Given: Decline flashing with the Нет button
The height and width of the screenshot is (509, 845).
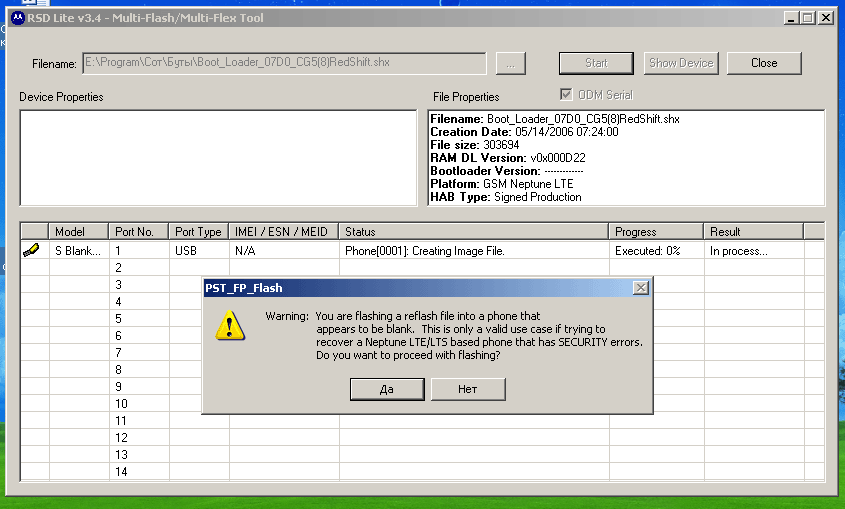Looking at the screenshot, I should (468, 389).
